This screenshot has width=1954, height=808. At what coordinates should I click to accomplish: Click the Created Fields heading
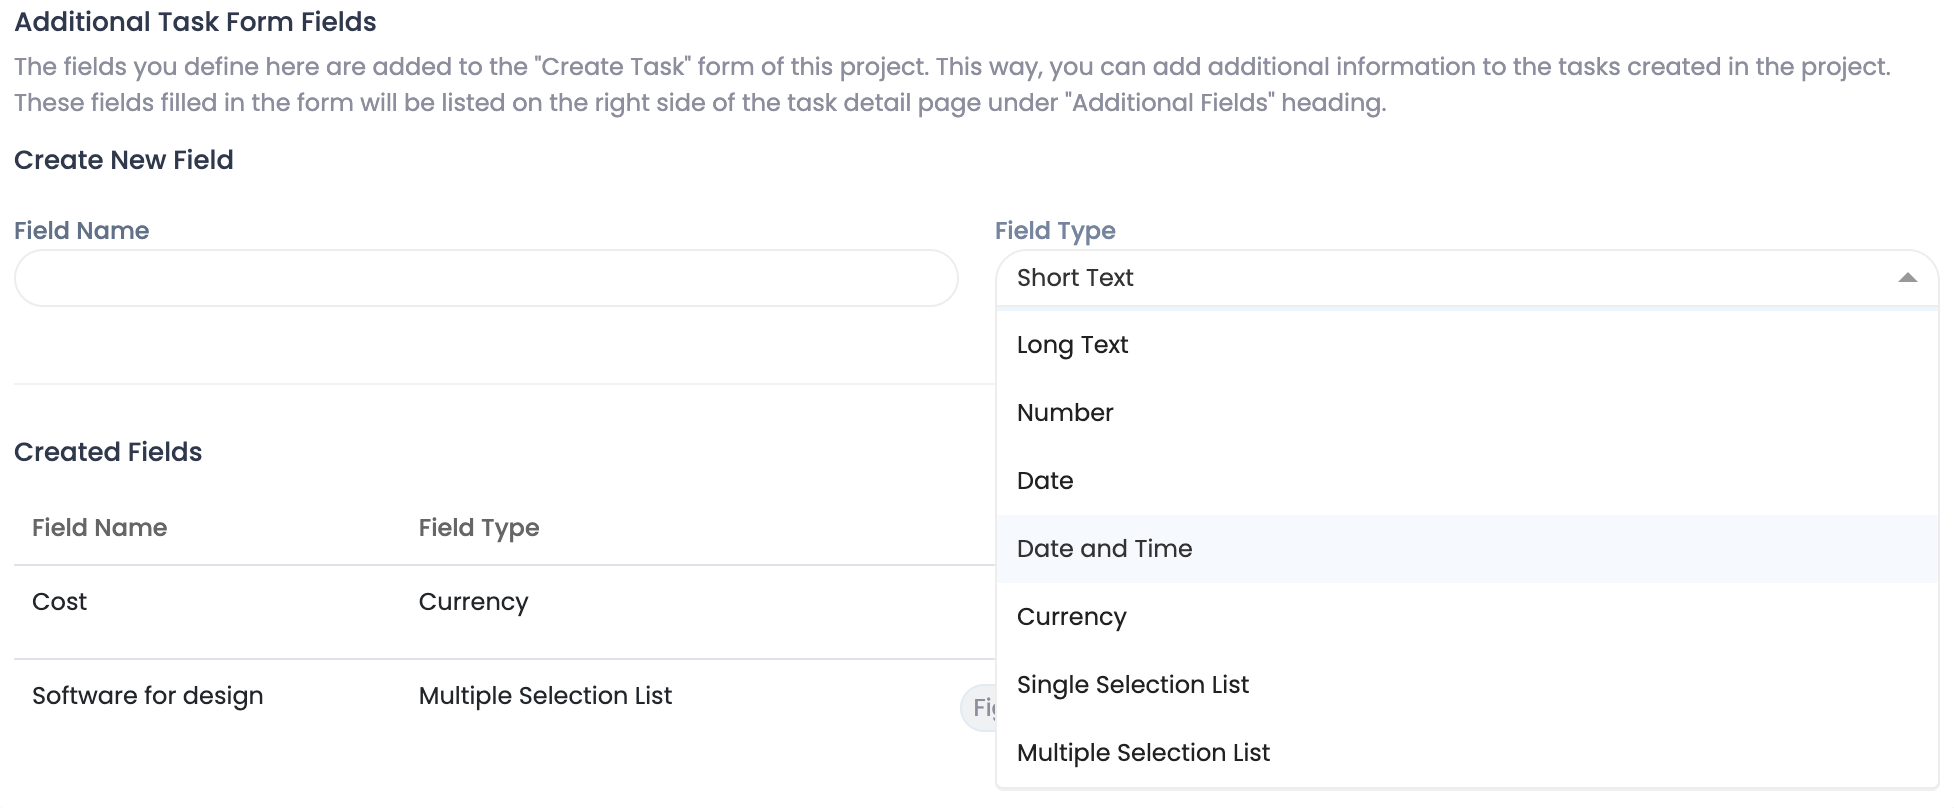(108, 452)
